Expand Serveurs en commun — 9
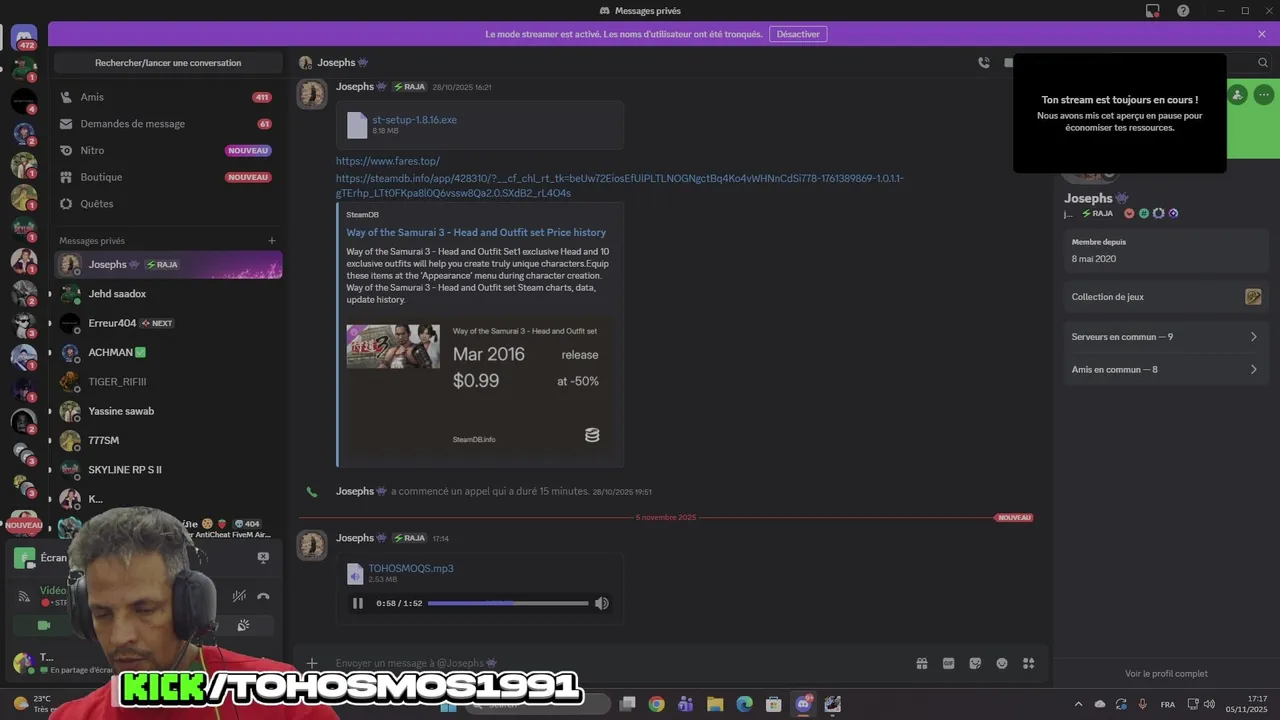 coord(1165,337)
